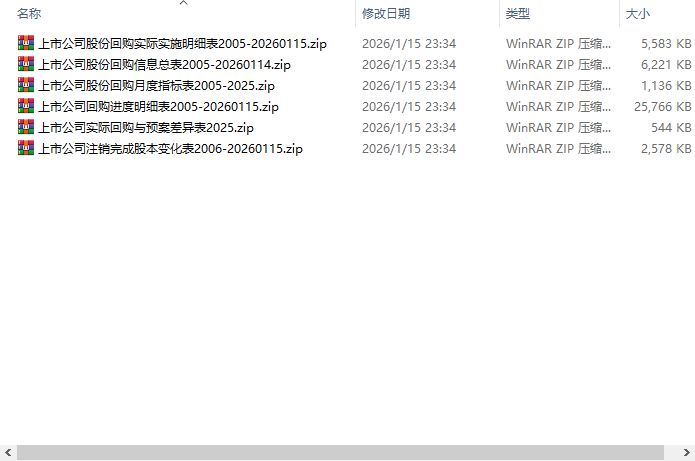
Task: Click WinRAR icon of 上市公司实际回购与预案差异表2025 zip
Action: [x=26, y=127]
